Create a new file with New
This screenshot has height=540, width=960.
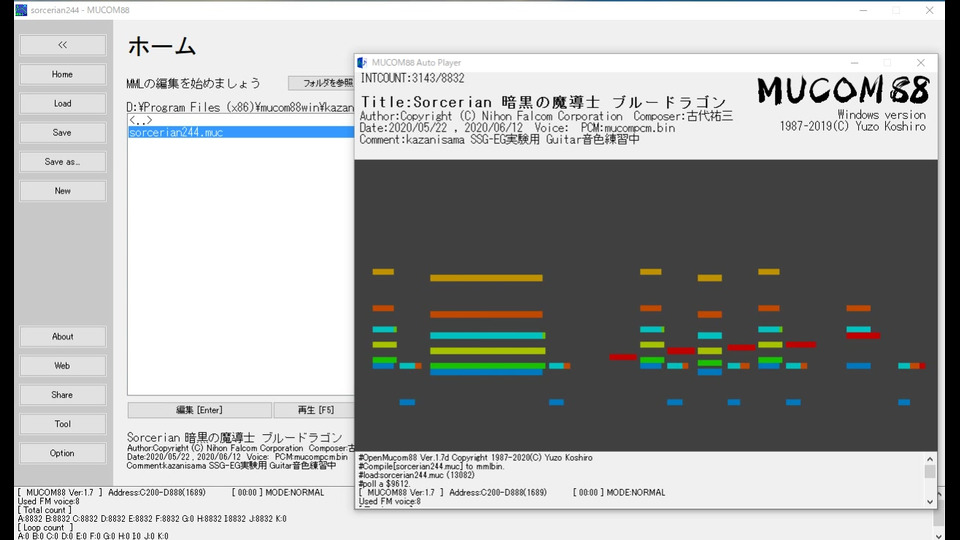tap(62, 191)
